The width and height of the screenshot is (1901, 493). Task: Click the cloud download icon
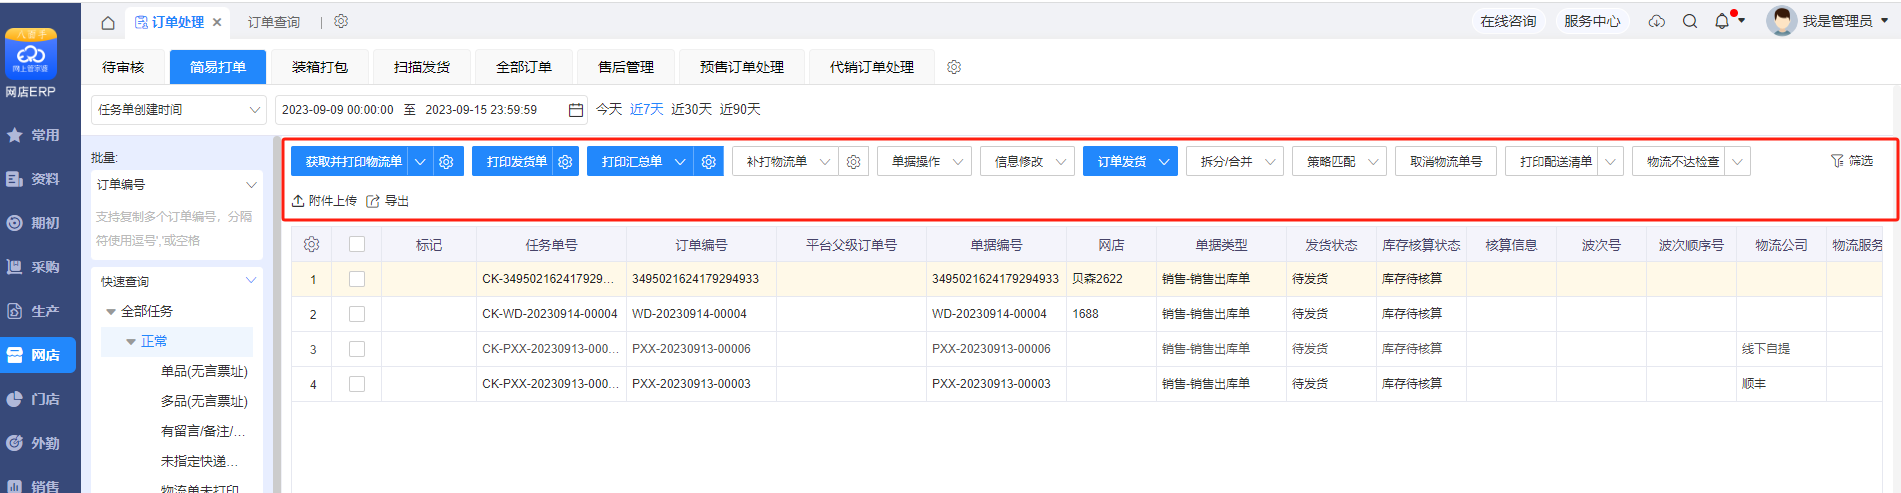[x=1657, y=21]
